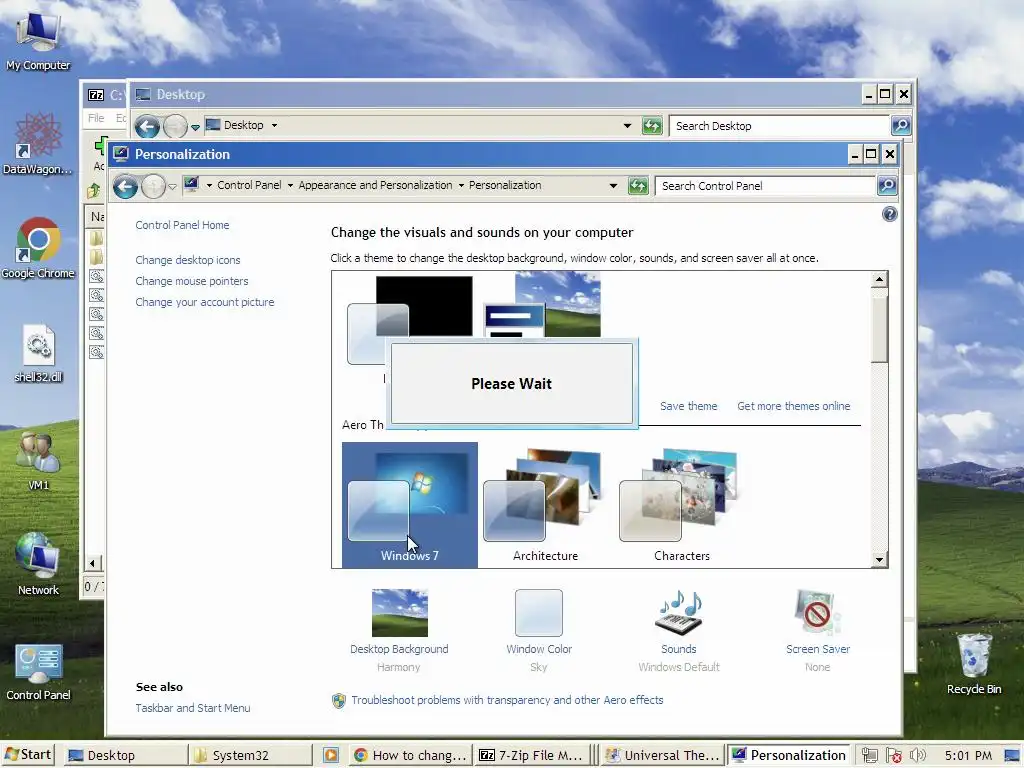Screen dimensions: 1024x768
Task: Switch to How to chang... Chrome taskbar button
Action: [x=410, y=755]
